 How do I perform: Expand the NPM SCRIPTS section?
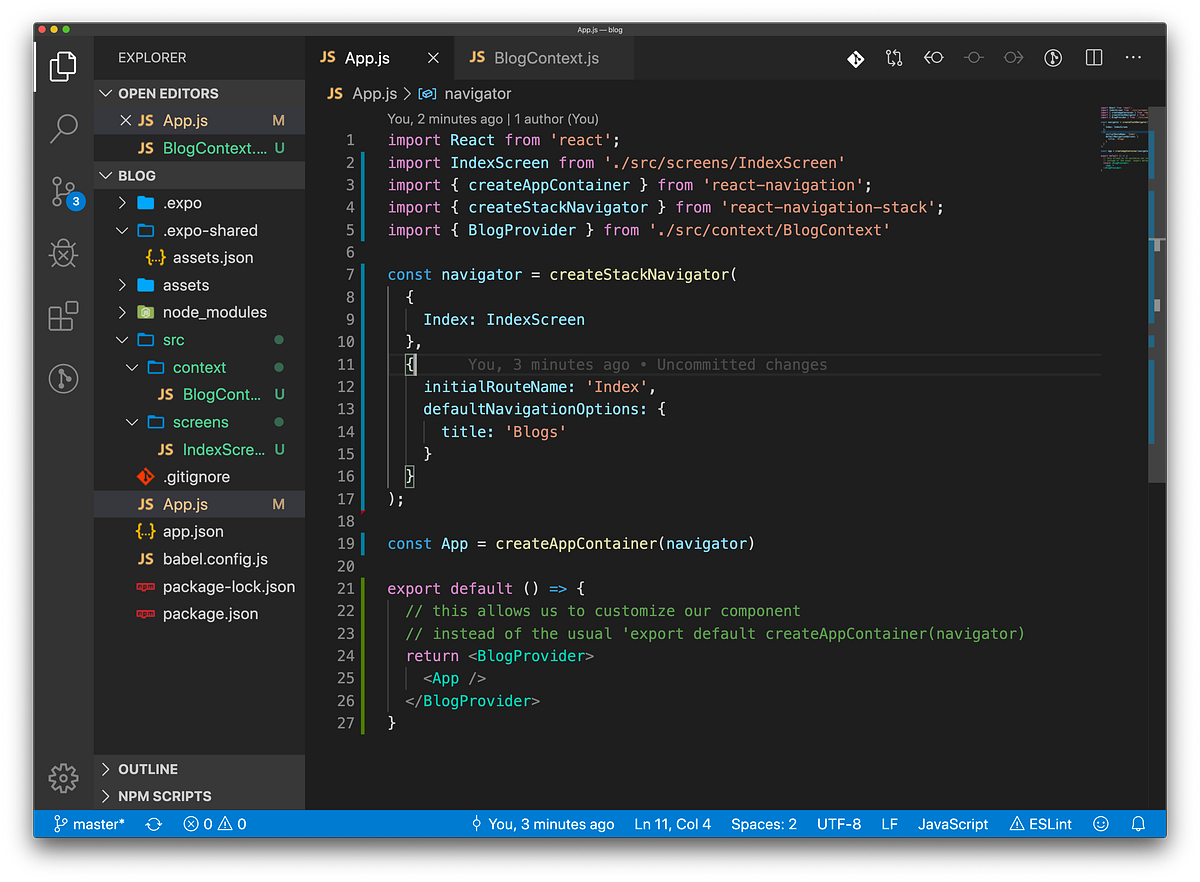point(164,796)
